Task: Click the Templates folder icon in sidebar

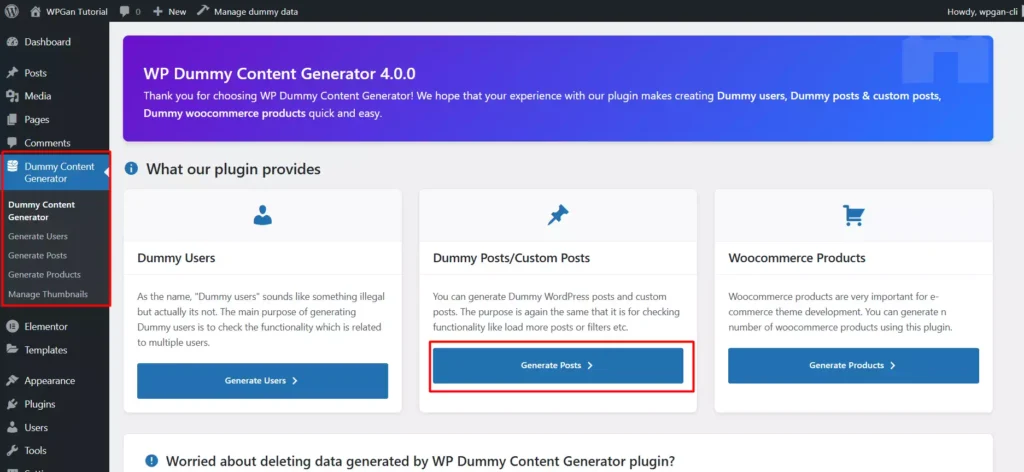Action: click(x=12, y=349)
